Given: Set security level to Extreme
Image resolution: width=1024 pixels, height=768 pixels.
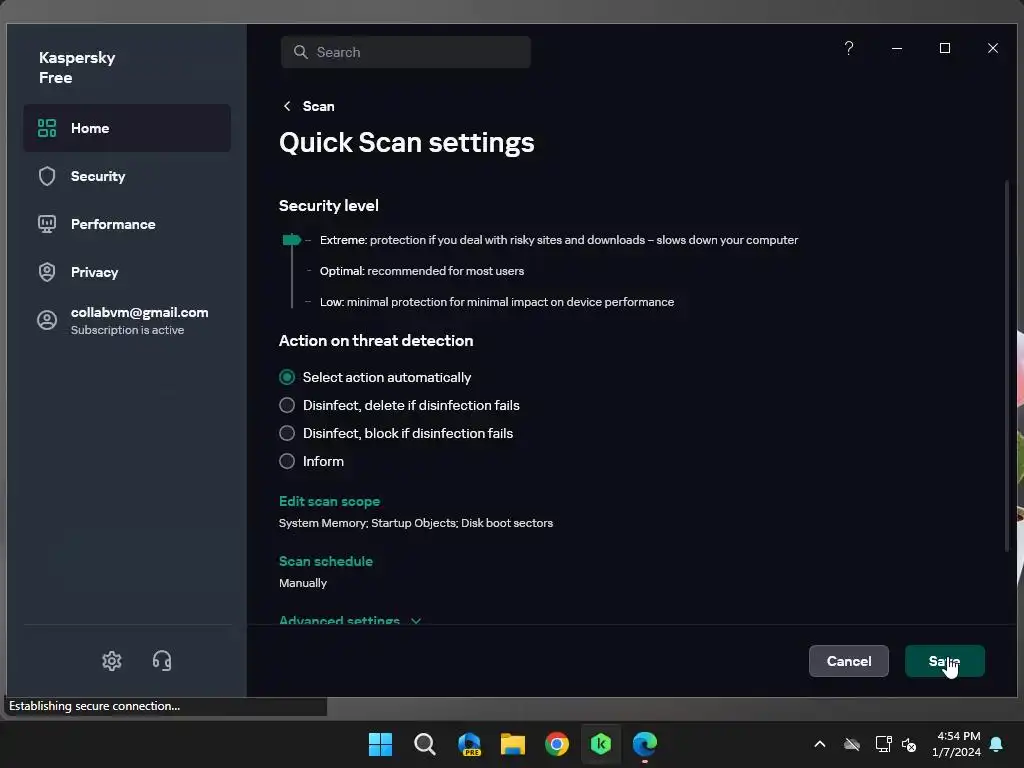Looking at the screenshot, I should click(x=559, y=240).
